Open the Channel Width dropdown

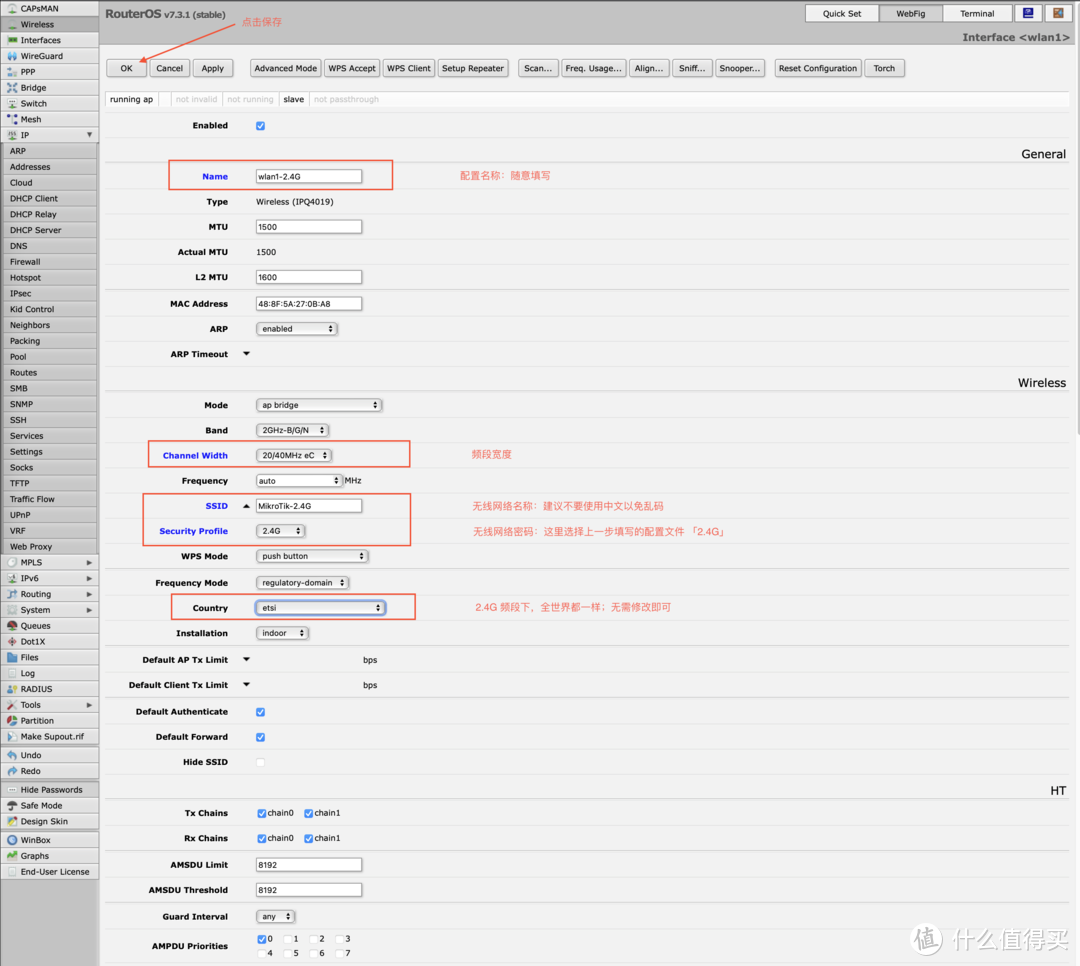pos(293,456)
